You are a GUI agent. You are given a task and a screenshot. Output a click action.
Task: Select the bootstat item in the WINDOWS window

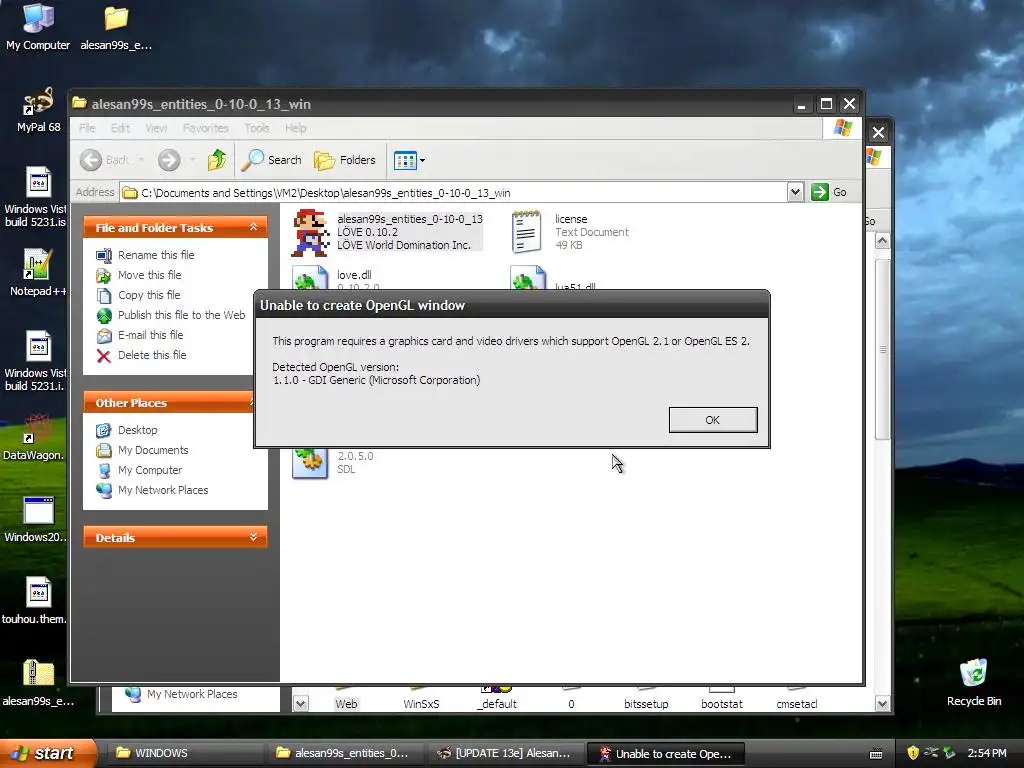coord(722,703)
